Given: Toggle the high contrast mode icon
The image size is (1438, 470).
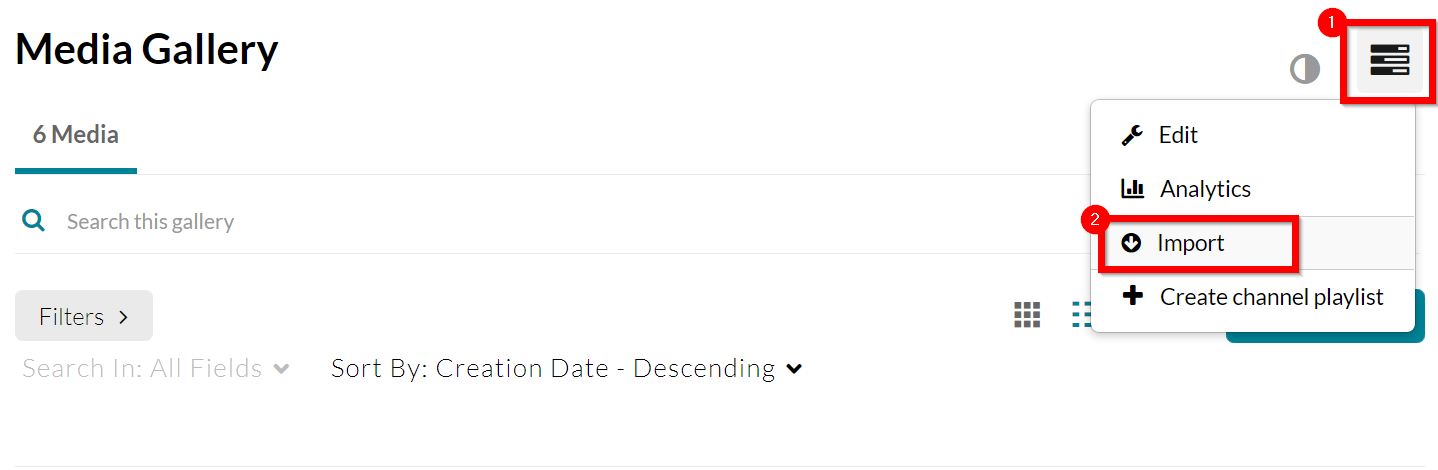Looking at the screenshot, I should [1304, 69].
